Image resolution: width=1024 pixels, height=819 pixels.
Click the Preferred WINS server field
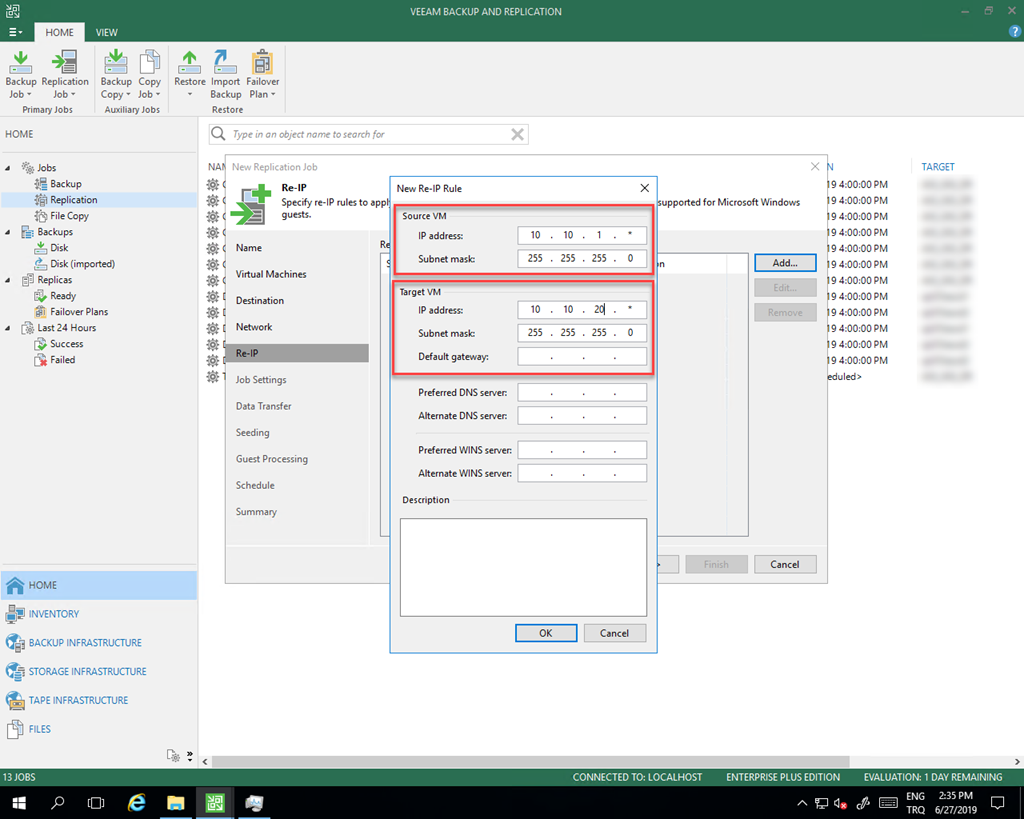[582, 450]
